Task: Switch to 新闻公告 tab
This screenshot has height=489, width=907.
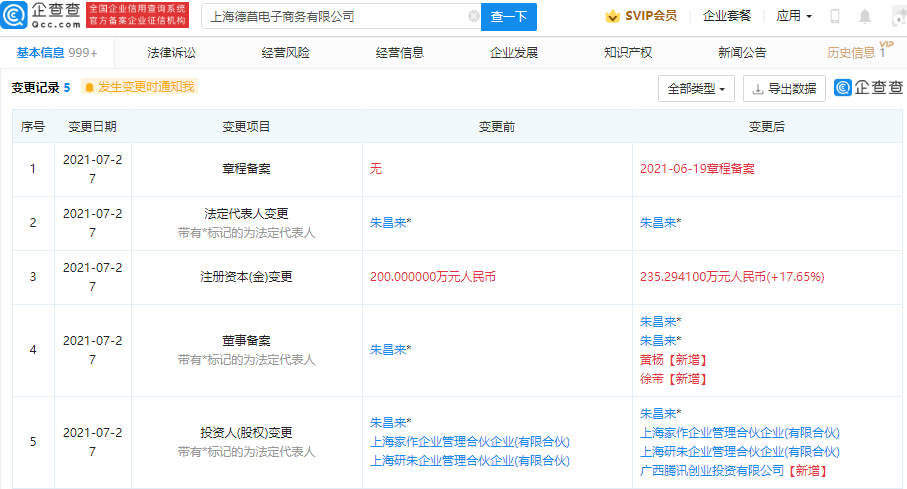Action: pos(742,53)
